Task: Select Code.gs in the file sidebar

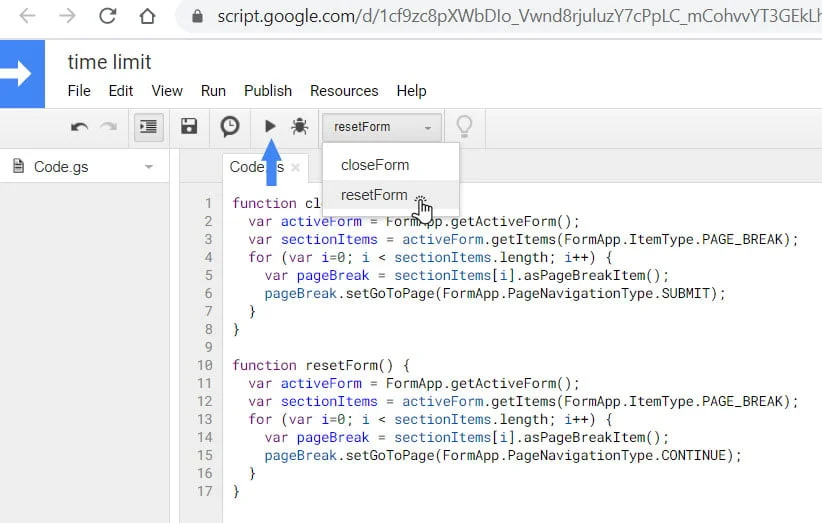Action: pyautogui.click(x=61, y=167)
